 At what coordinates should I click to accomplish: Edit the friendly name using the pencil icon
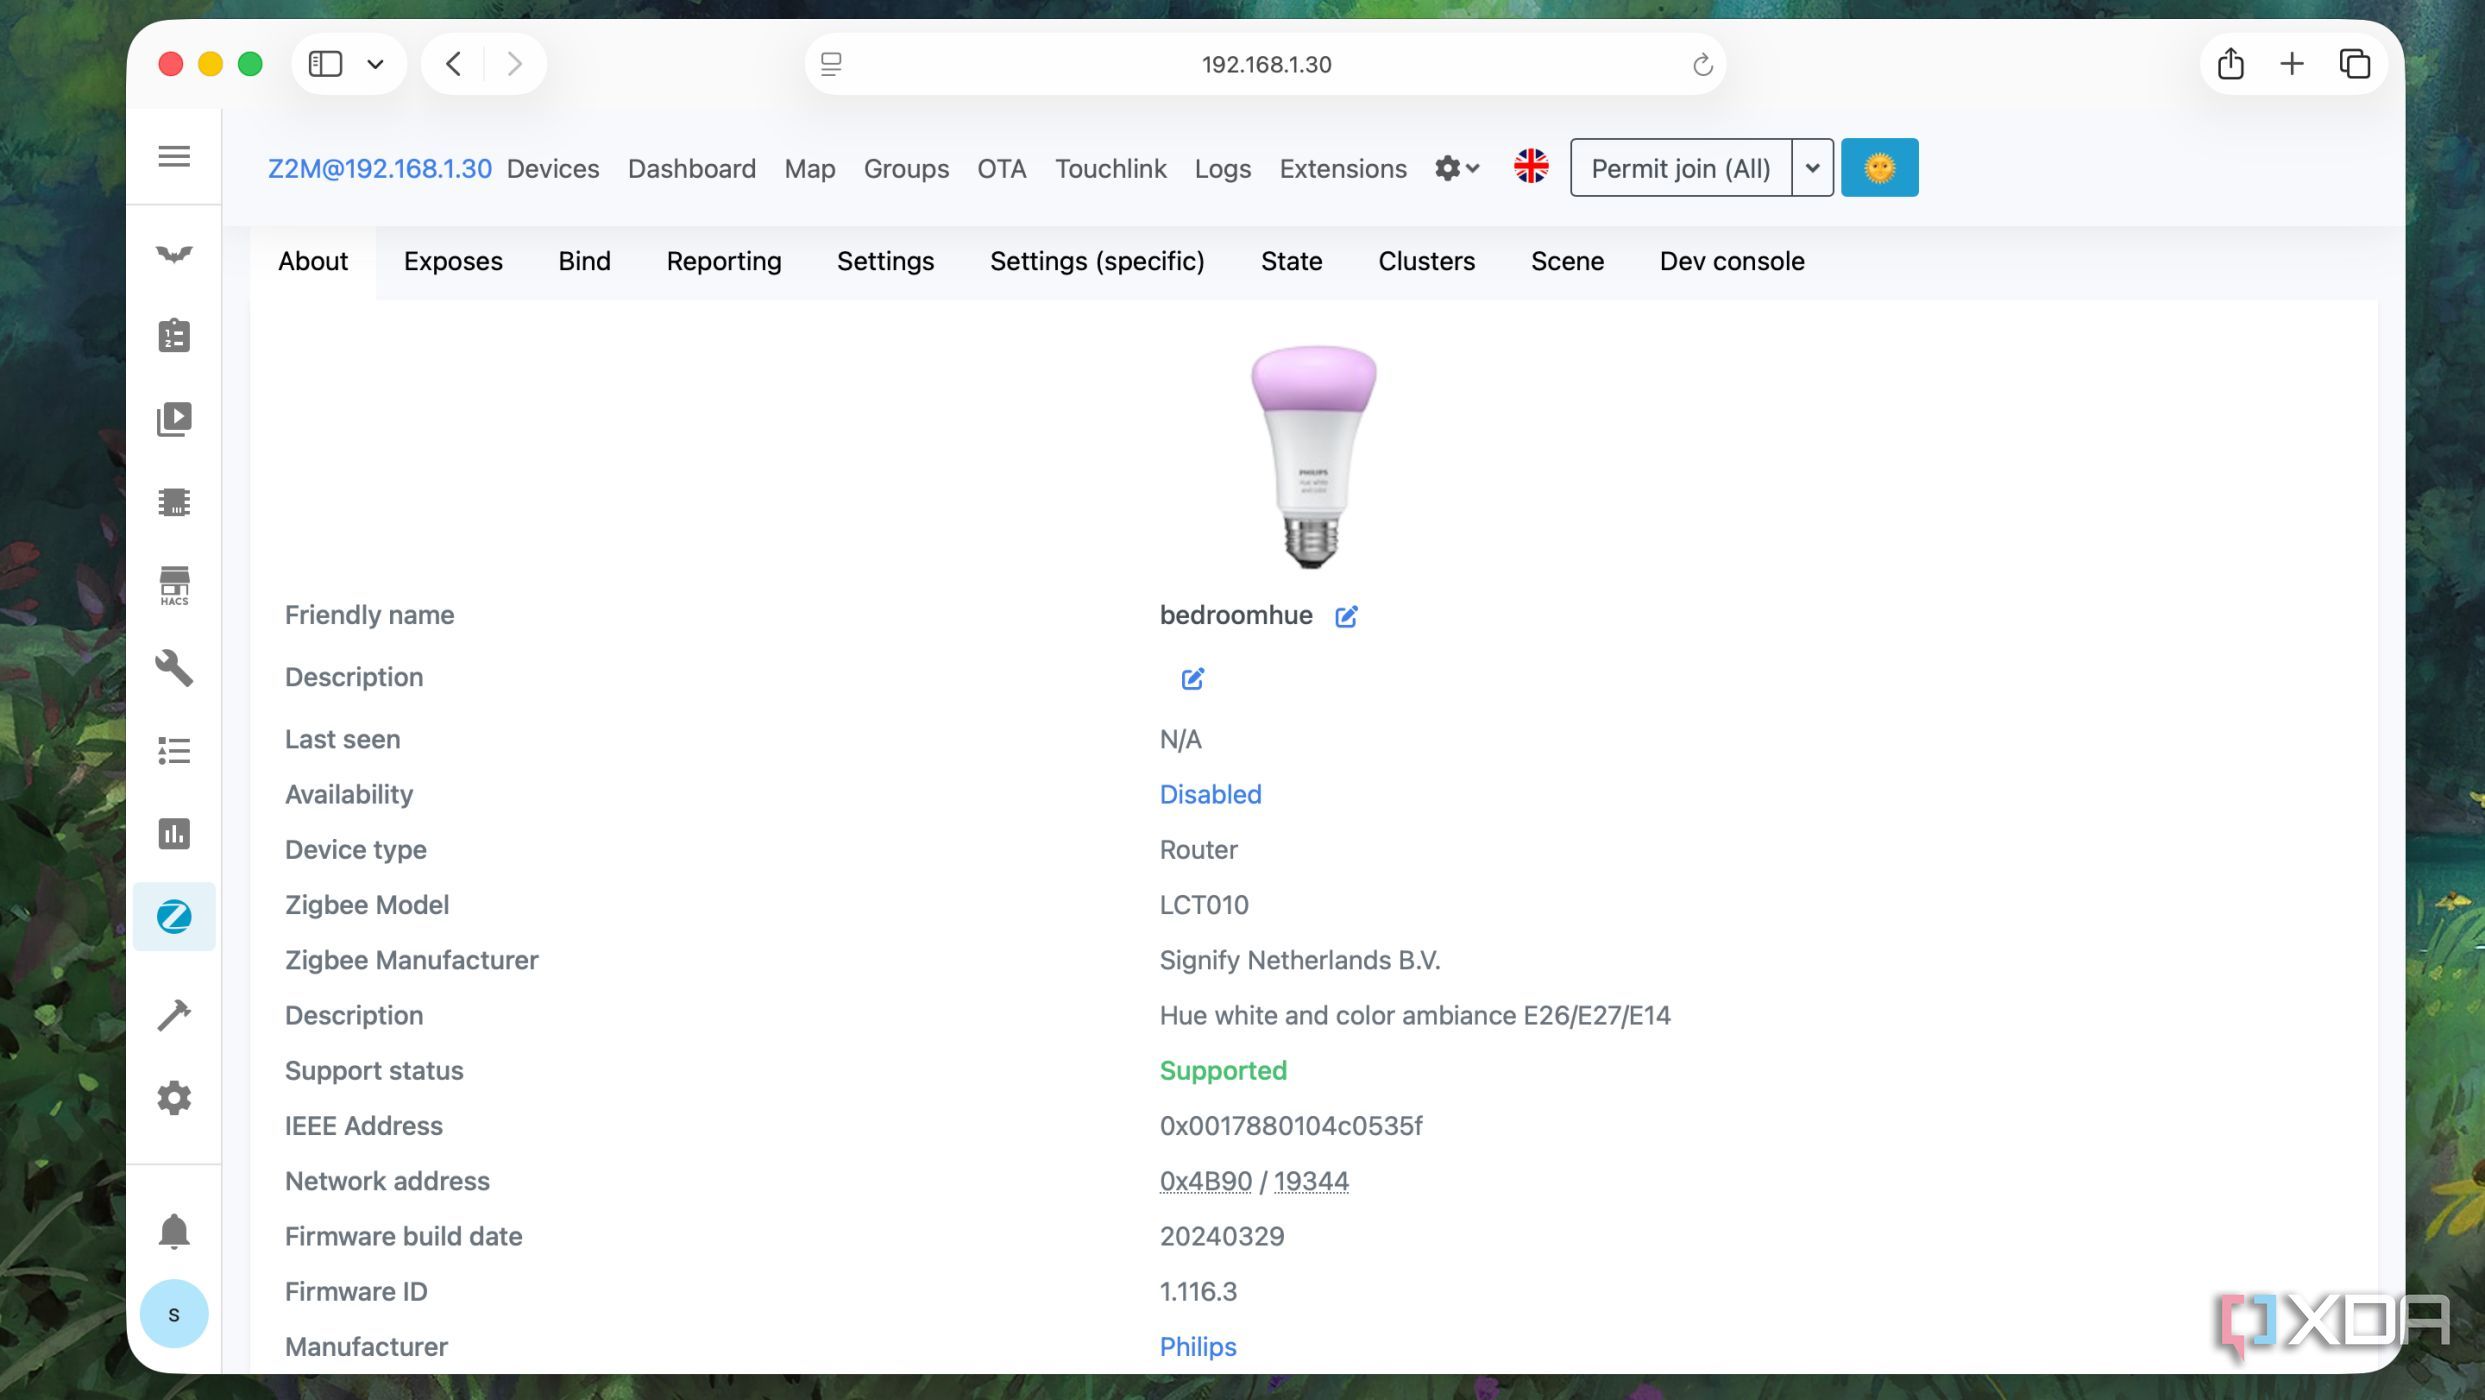point(1345,616)
